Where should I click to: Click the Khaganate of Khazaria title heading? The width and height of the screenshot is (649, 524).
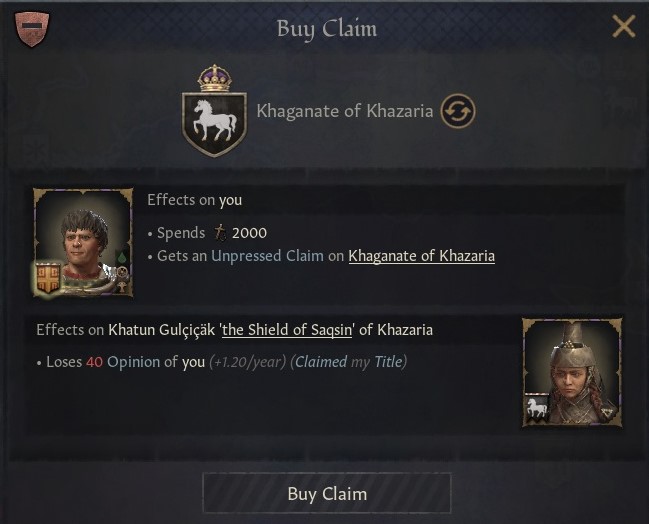[344, 110]
